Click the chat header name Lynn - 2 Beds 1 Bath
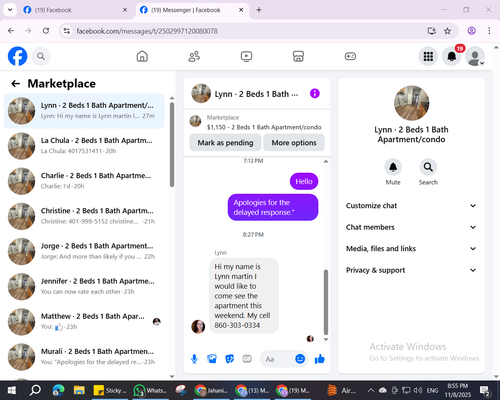500x400 pixels. pyautogui.click(x=256, y=94)
